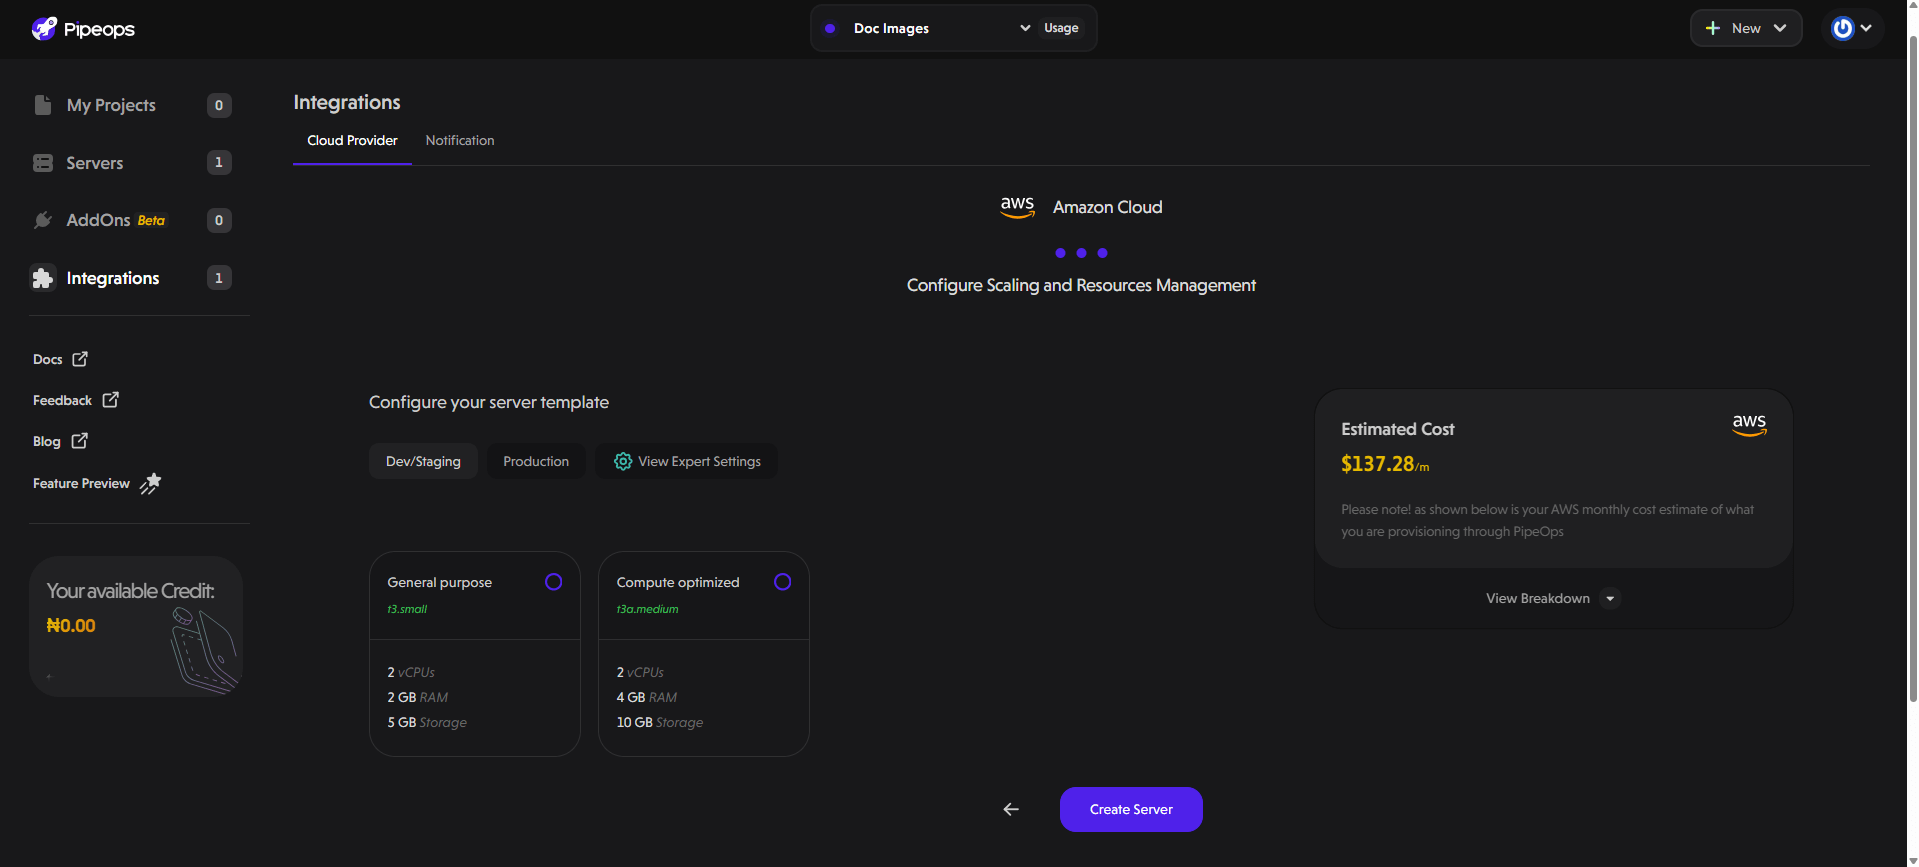
Task: Select the Dev/Staging template tab
Action: (x=423, y=461)
